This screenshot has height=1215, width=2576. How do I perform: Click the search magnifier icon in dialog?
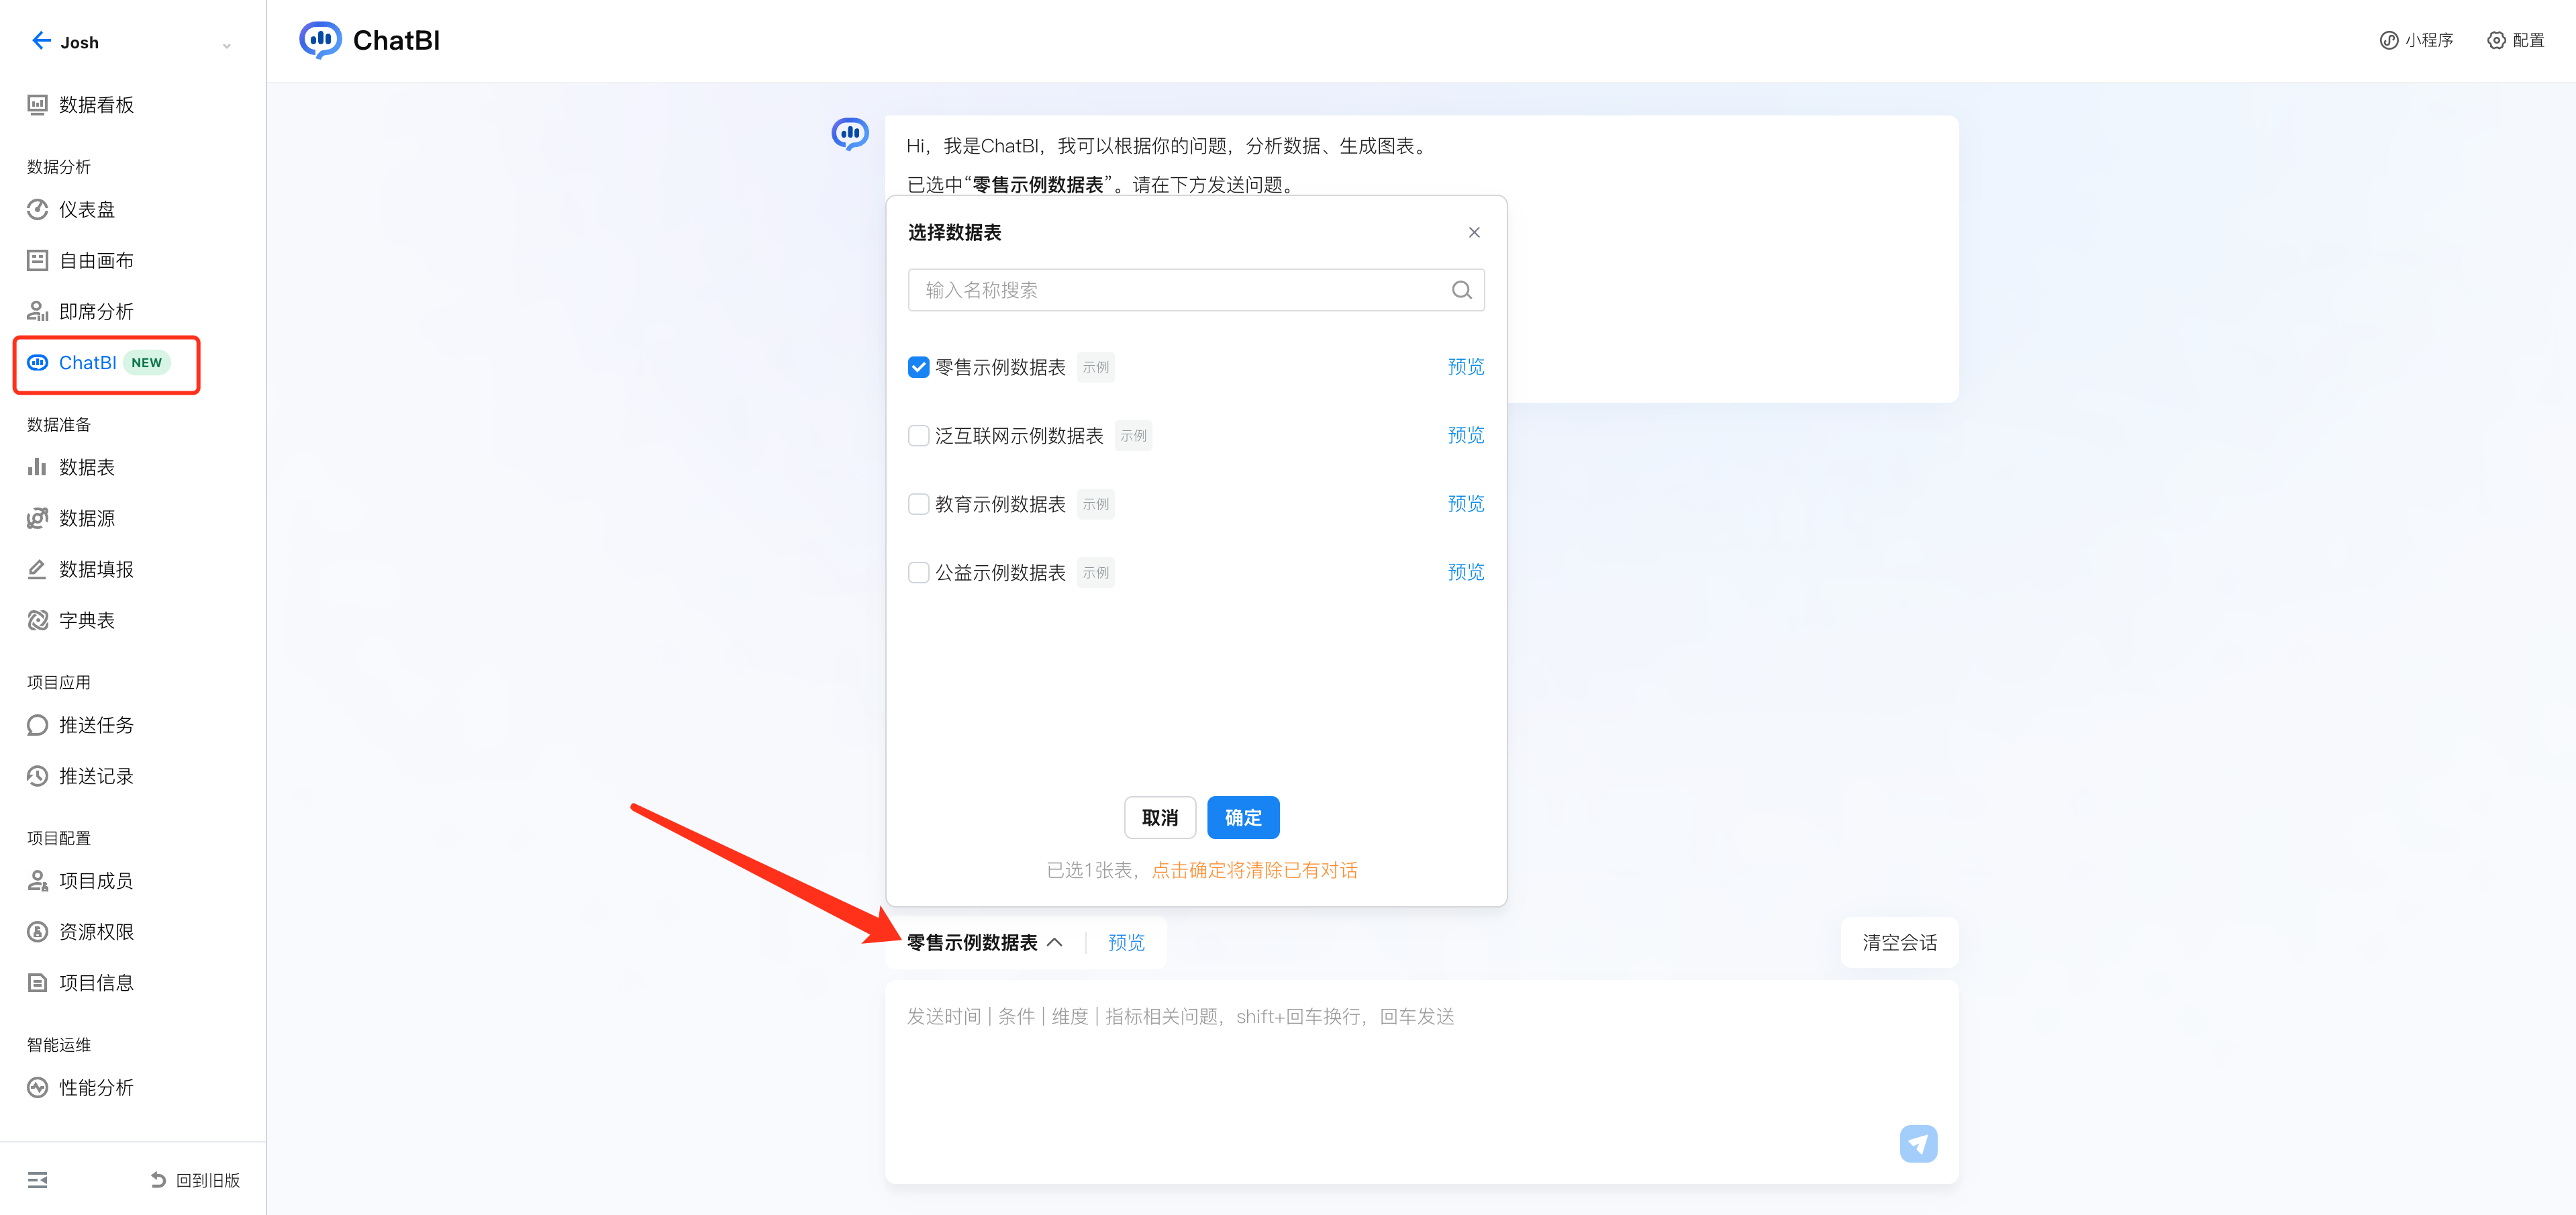(1461, 290)
